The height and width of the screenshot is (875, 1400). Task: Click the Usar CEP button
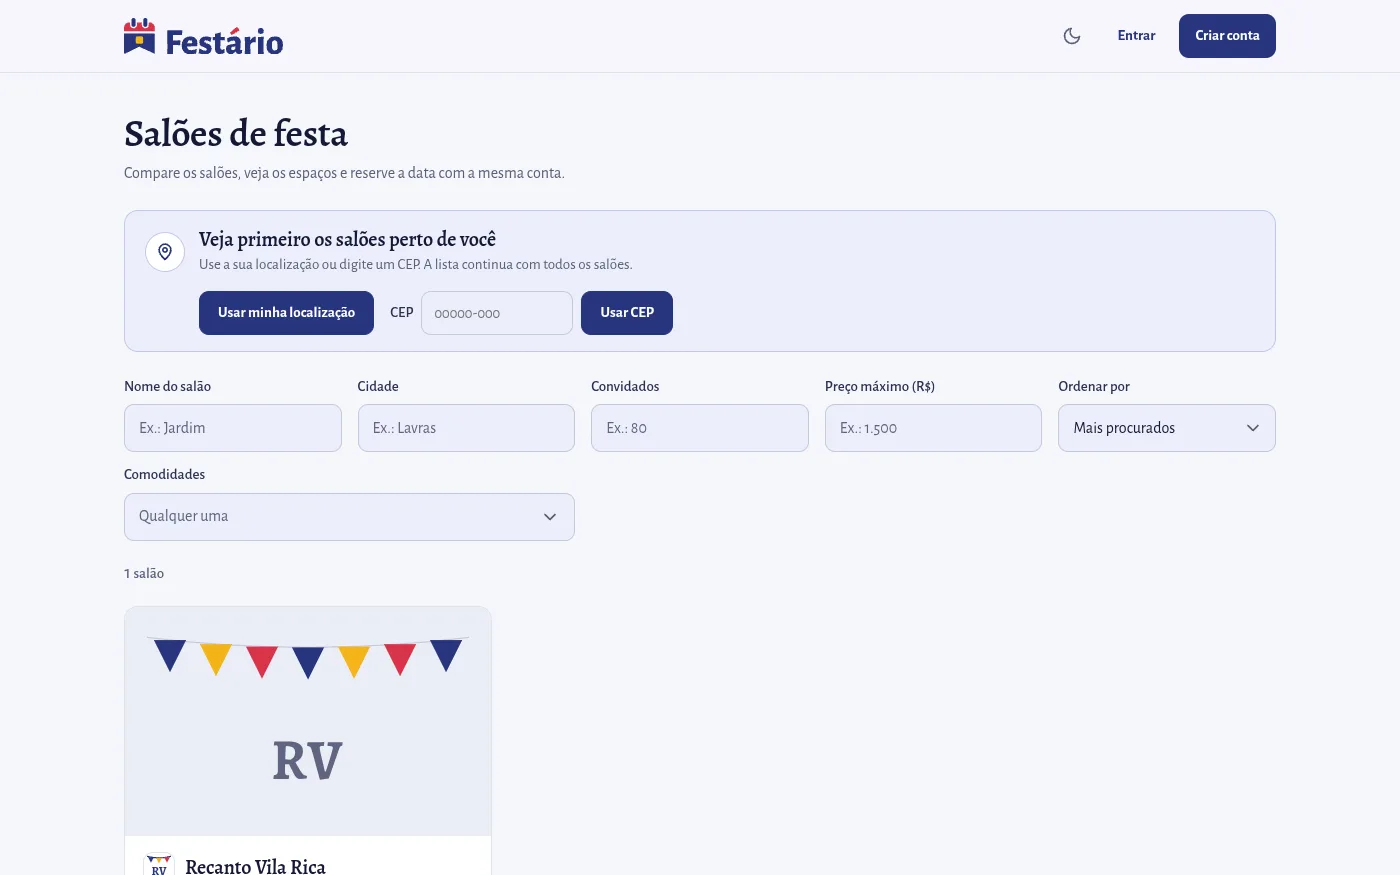627,313
